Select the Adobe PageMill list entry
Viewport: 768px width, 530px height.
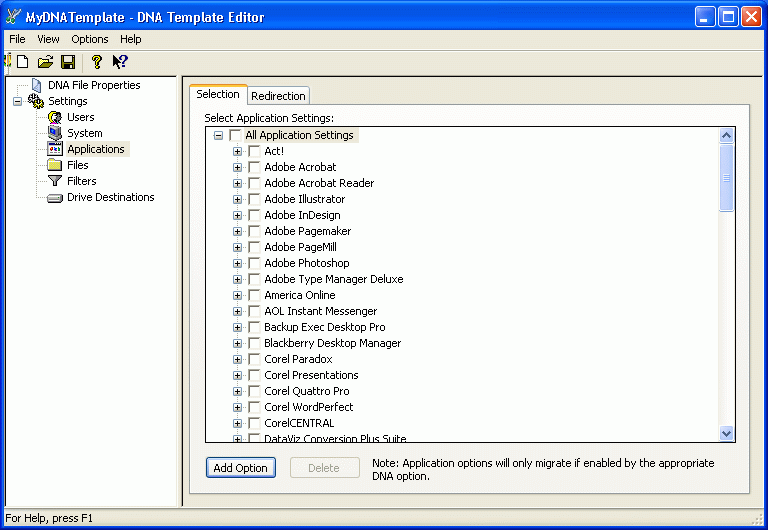pos(300,247)
